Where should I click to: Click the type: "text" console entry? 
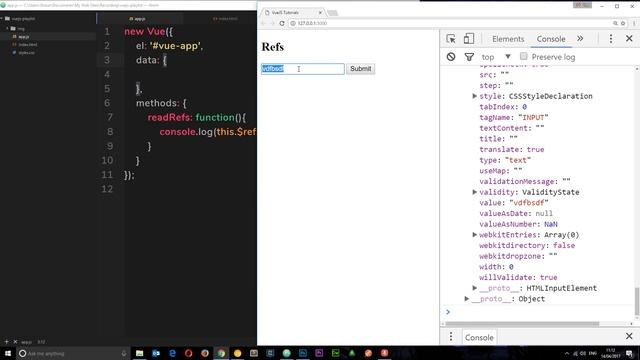tap(505, 160)
